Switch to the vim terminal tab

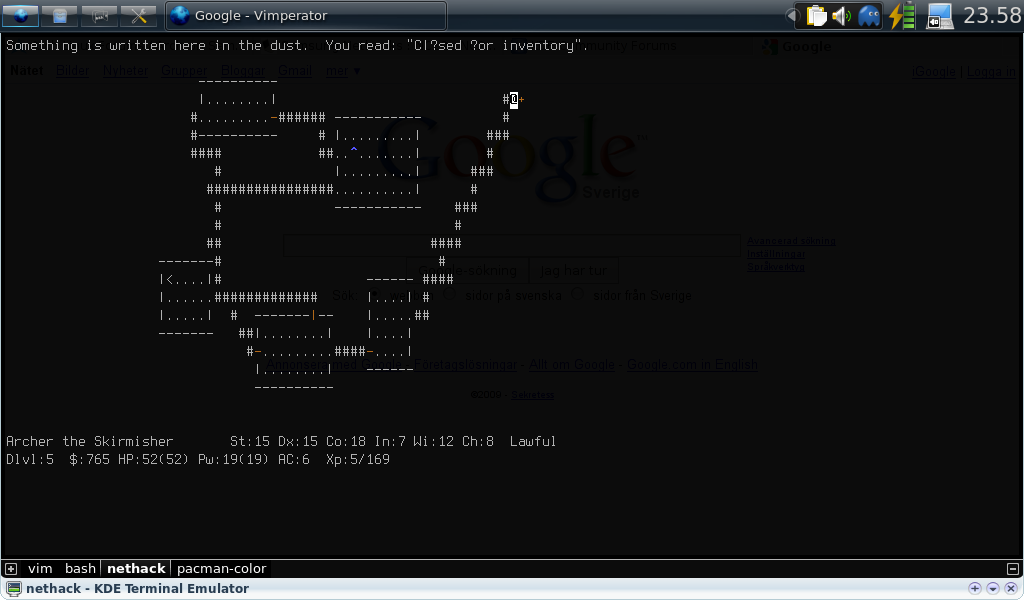point(40,569)
